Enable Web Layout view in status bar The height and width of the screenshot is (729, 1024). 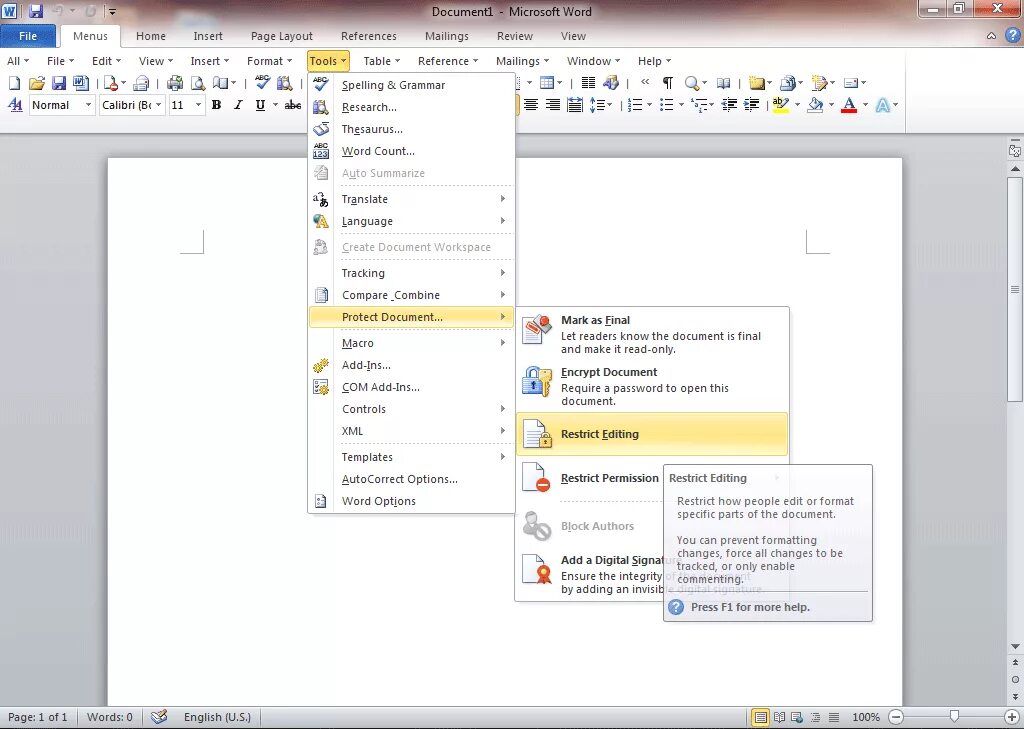[x=796, y=717]
